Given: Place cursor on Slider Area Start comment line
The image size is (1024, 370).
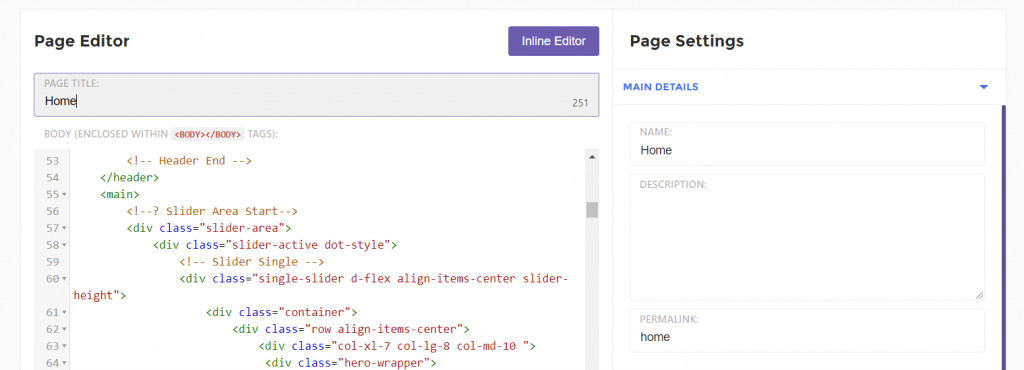Looking at the screenshot, I should coord(212,211).
